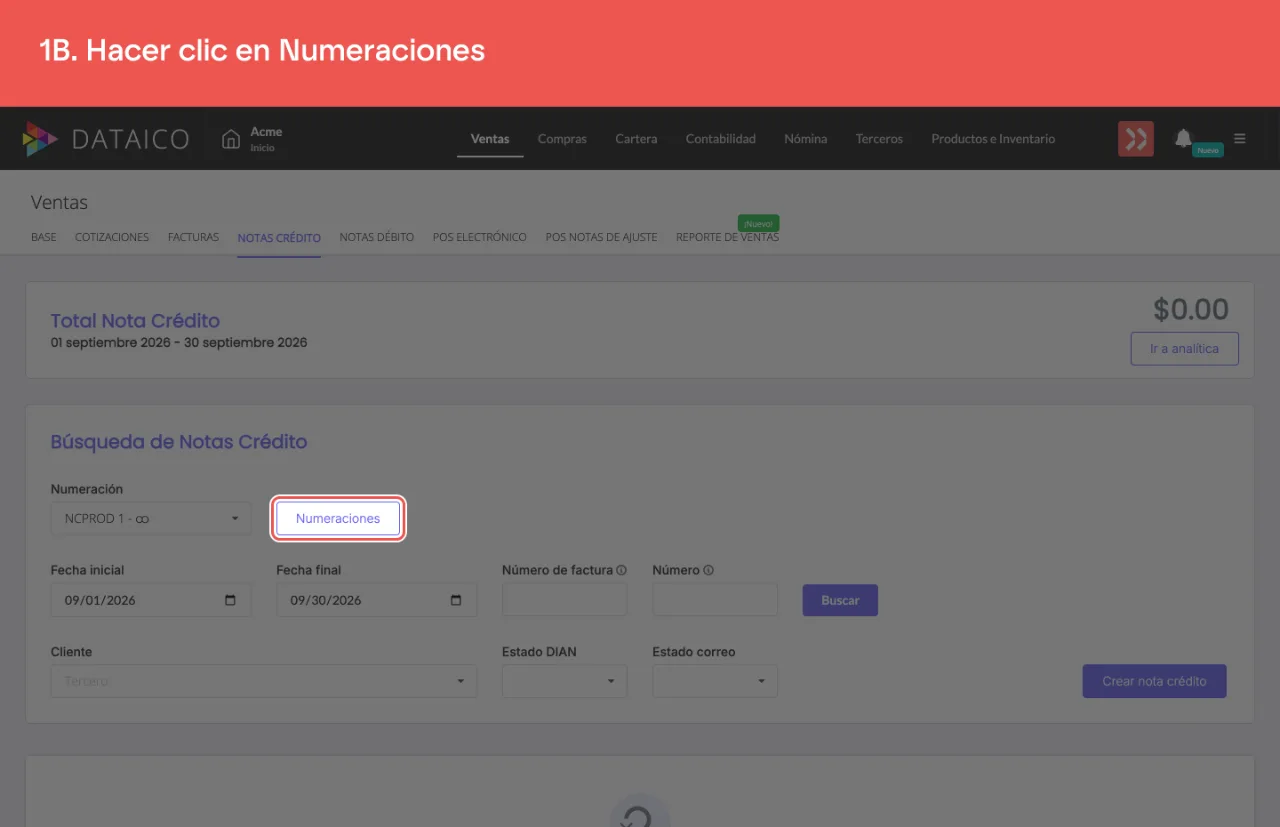Click the Acme Inicio company link
Screen dimensions: 1280x827
pos(253,139)
